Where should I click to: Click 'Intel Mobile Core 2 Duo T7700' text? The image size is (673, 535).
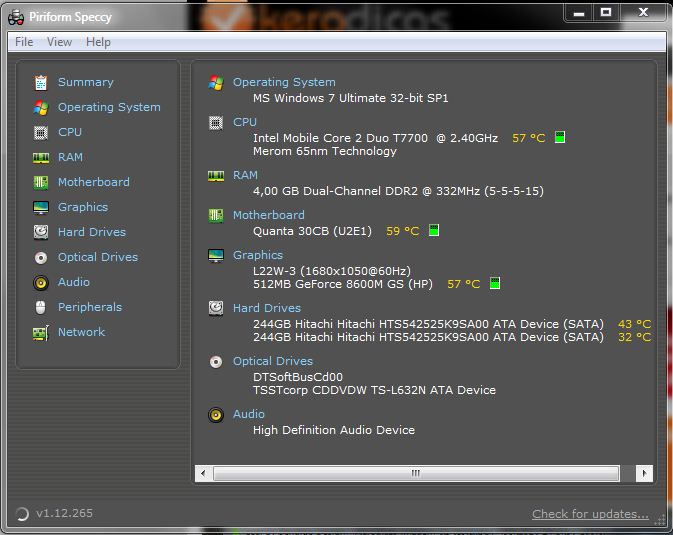340,138
